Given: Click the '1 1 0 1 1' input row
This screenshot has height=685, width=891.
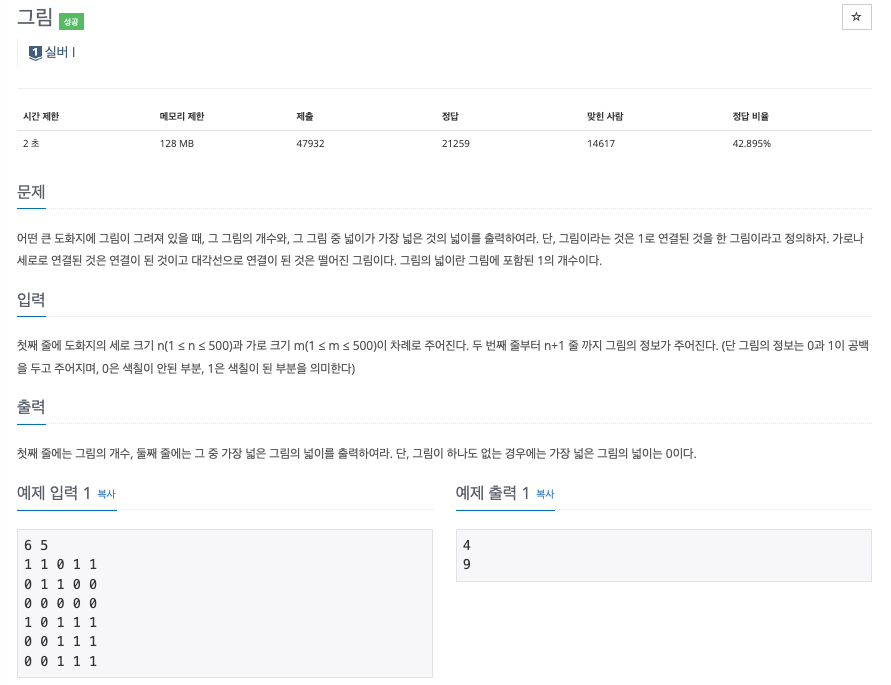Looking at the screenshot, I should tap(61, 564).
